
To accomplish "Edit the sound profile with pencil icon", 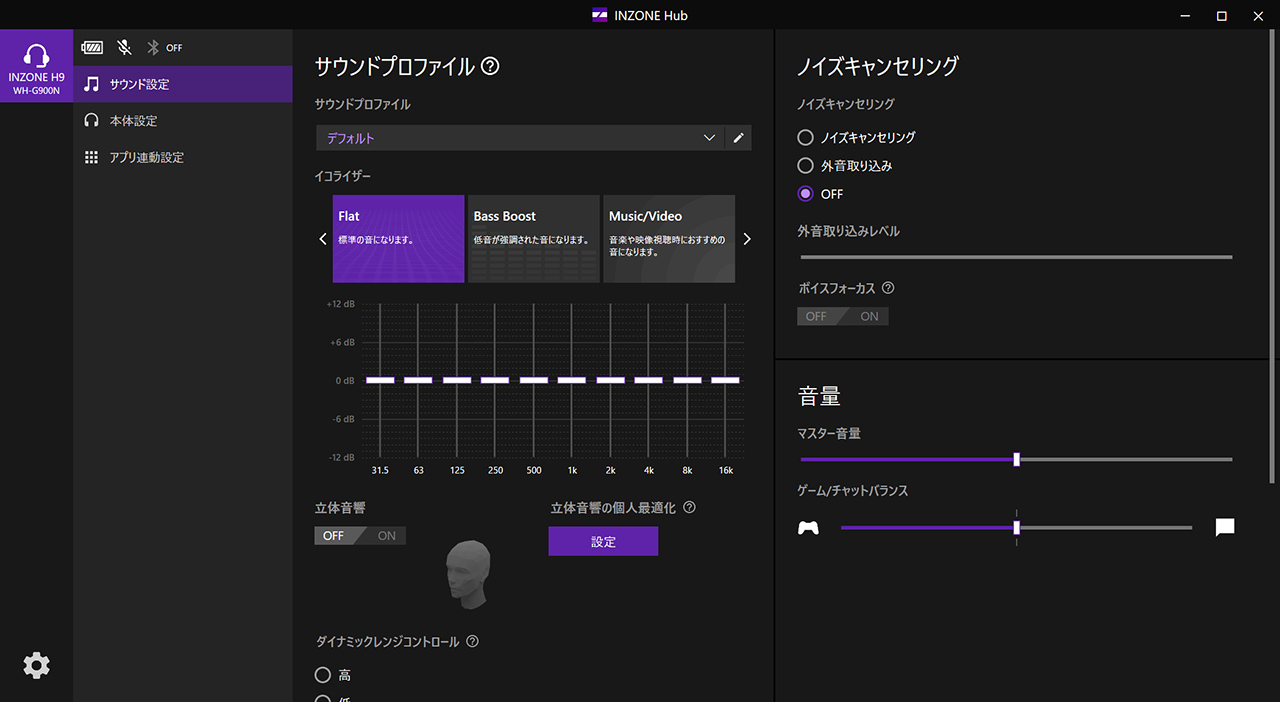I will (x=739, y=138).
